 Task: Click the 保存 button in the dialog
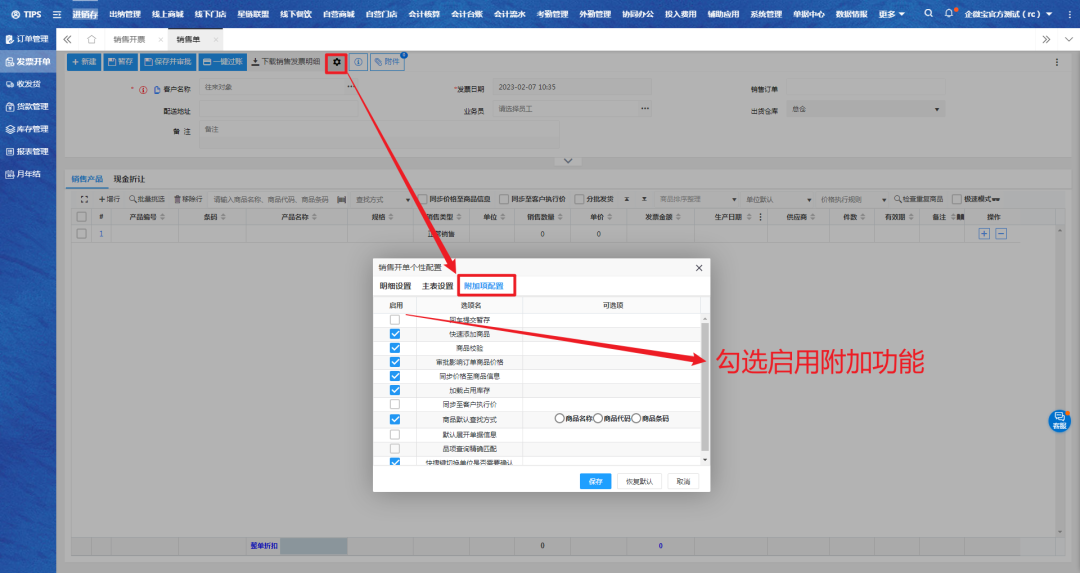pyautogui.click(x=595, y=481)
